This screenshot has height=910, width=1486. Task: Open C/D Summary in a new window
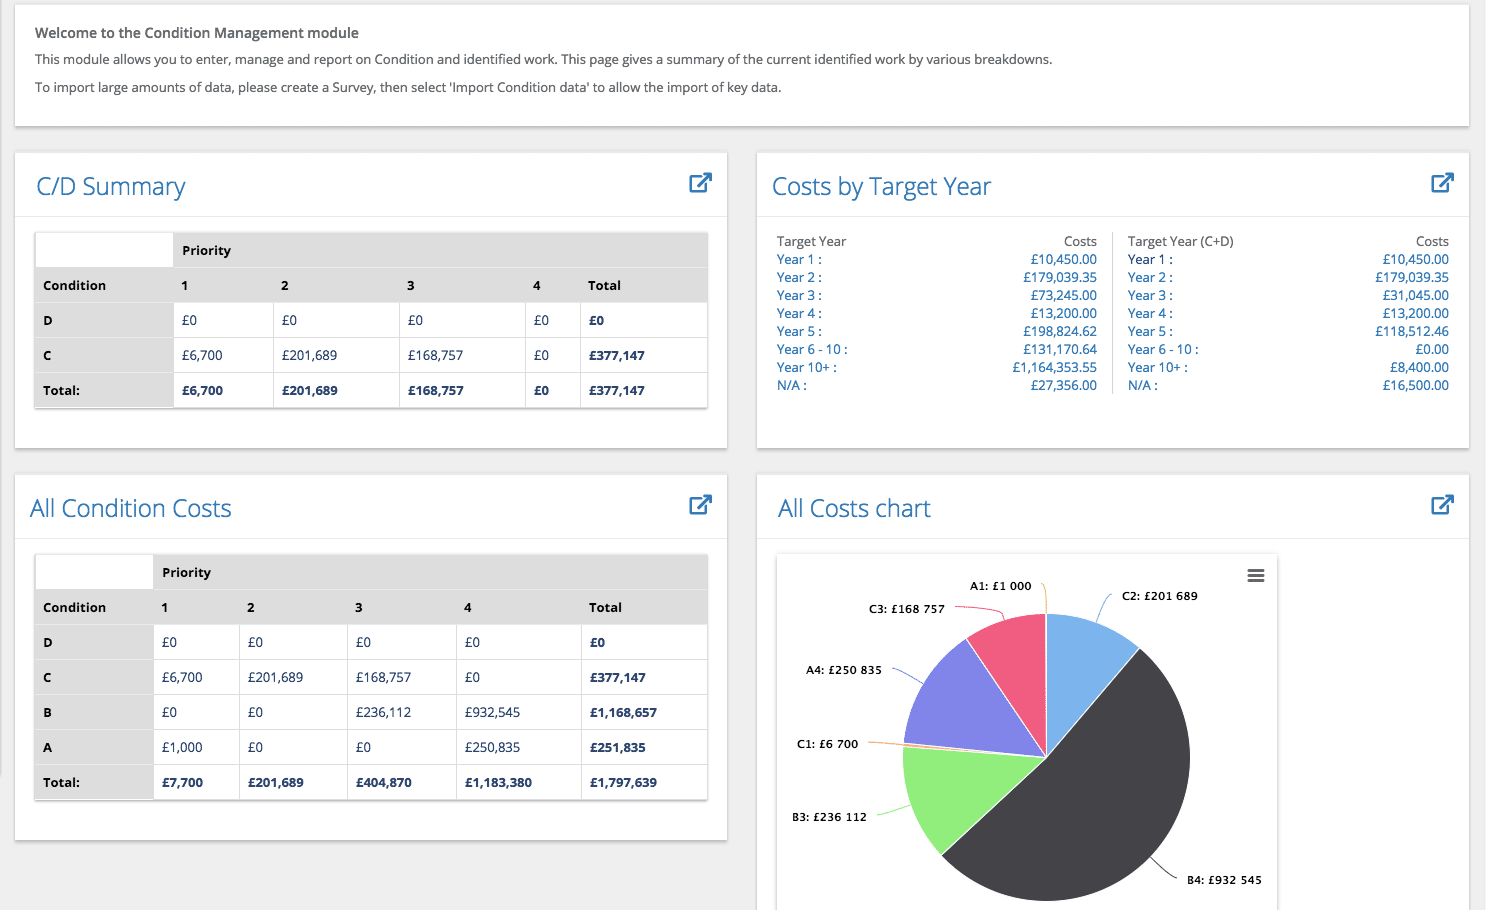coord(700,183)
